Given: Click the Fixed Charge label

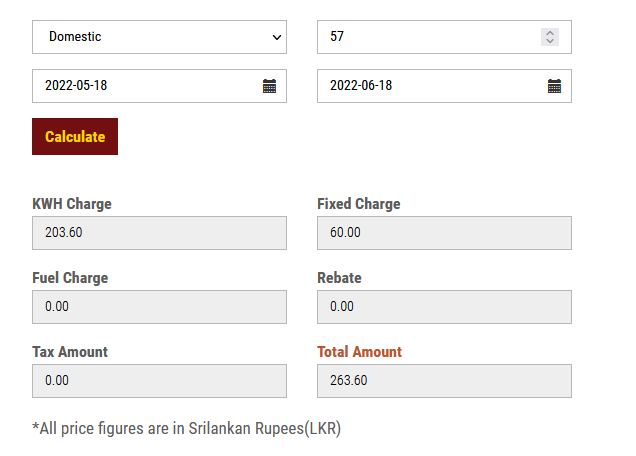Looking at the screenshot, I should click(359, 204).
